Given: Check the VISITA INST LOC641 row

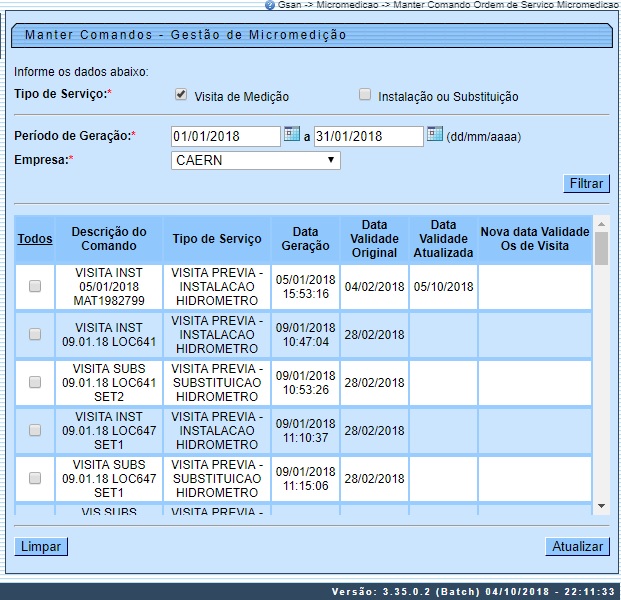Looking at the screenshot, I should 35,334.
